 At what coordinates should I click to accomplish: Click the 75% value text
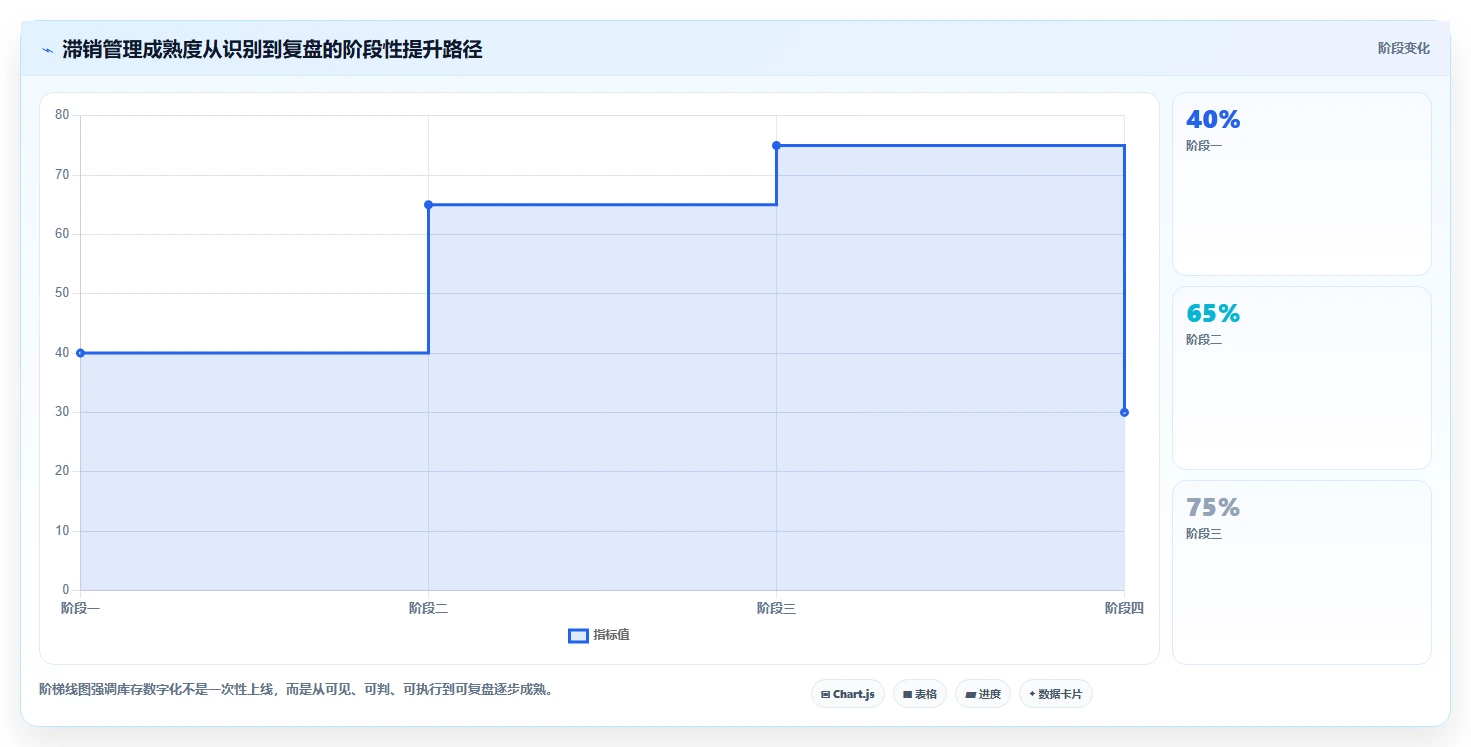click(1213, 508)
